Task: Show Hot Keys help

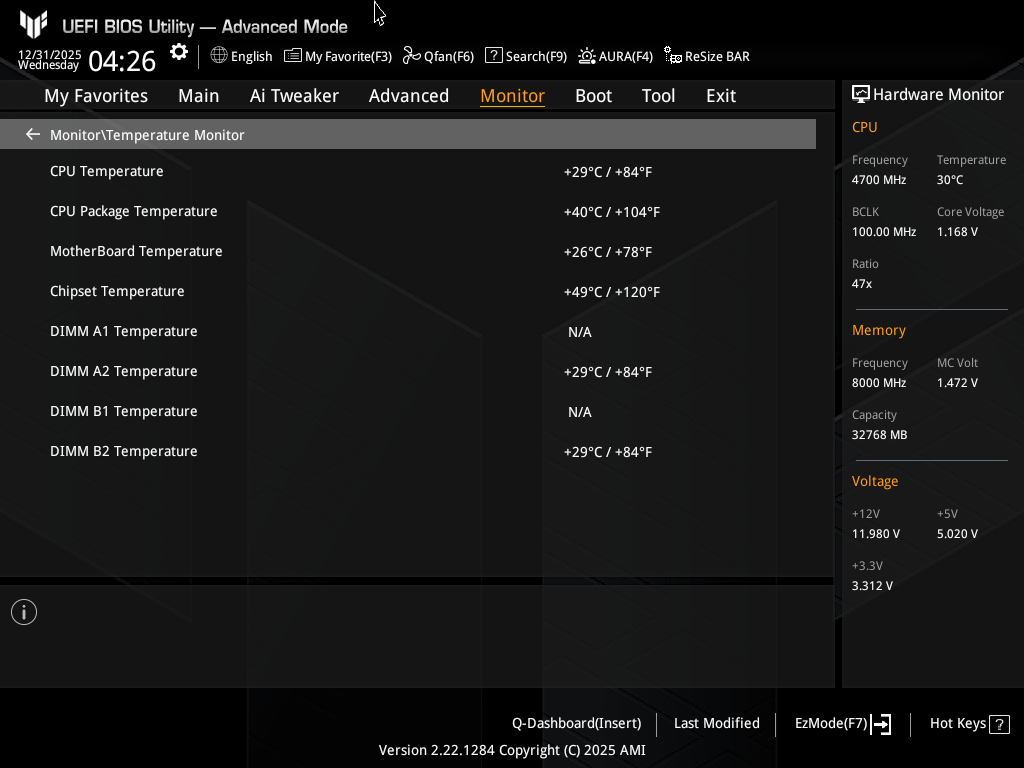Action: (969, 723)
